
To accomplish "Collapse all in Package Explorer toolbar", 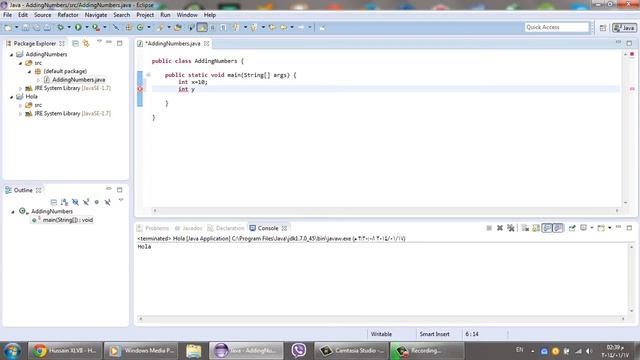I will (75, 43).
